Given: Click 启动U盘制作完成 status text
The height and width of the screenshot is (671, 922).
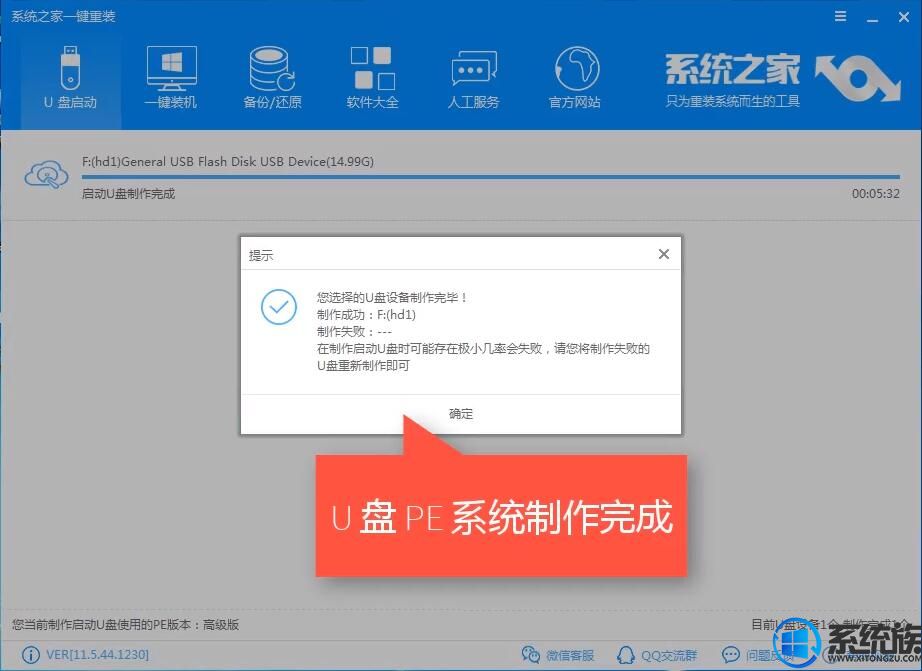Looking at the screenshot, I should 128,193.
